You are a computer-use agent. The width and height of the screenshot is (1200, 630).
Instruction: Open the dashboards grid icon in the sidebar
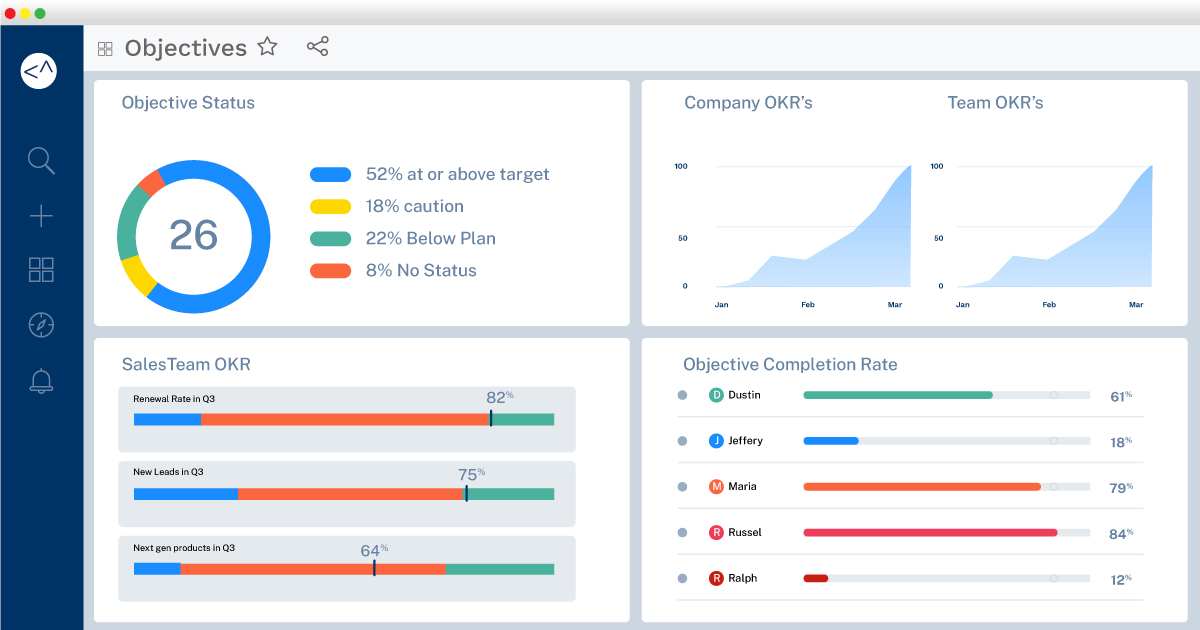(41, 269)
